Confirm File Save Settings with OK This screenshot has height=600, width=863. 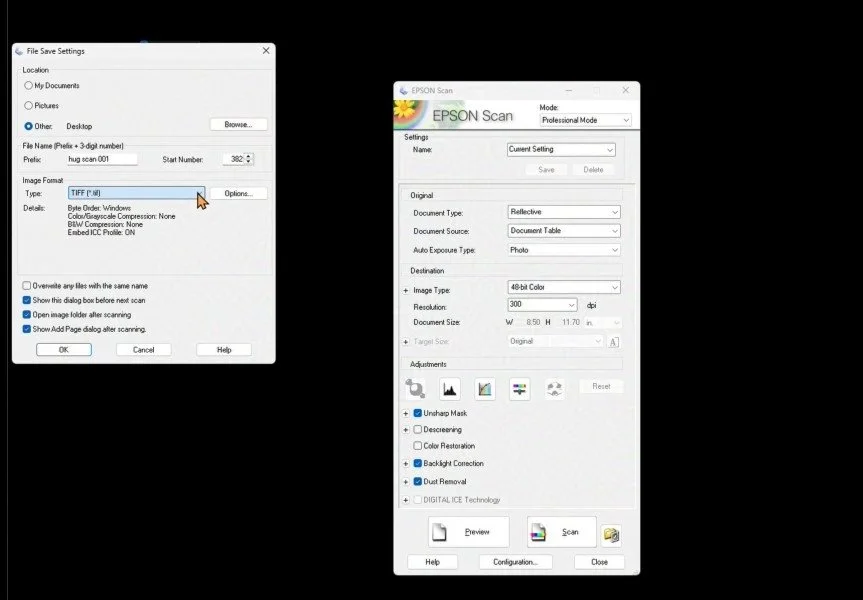64,350
